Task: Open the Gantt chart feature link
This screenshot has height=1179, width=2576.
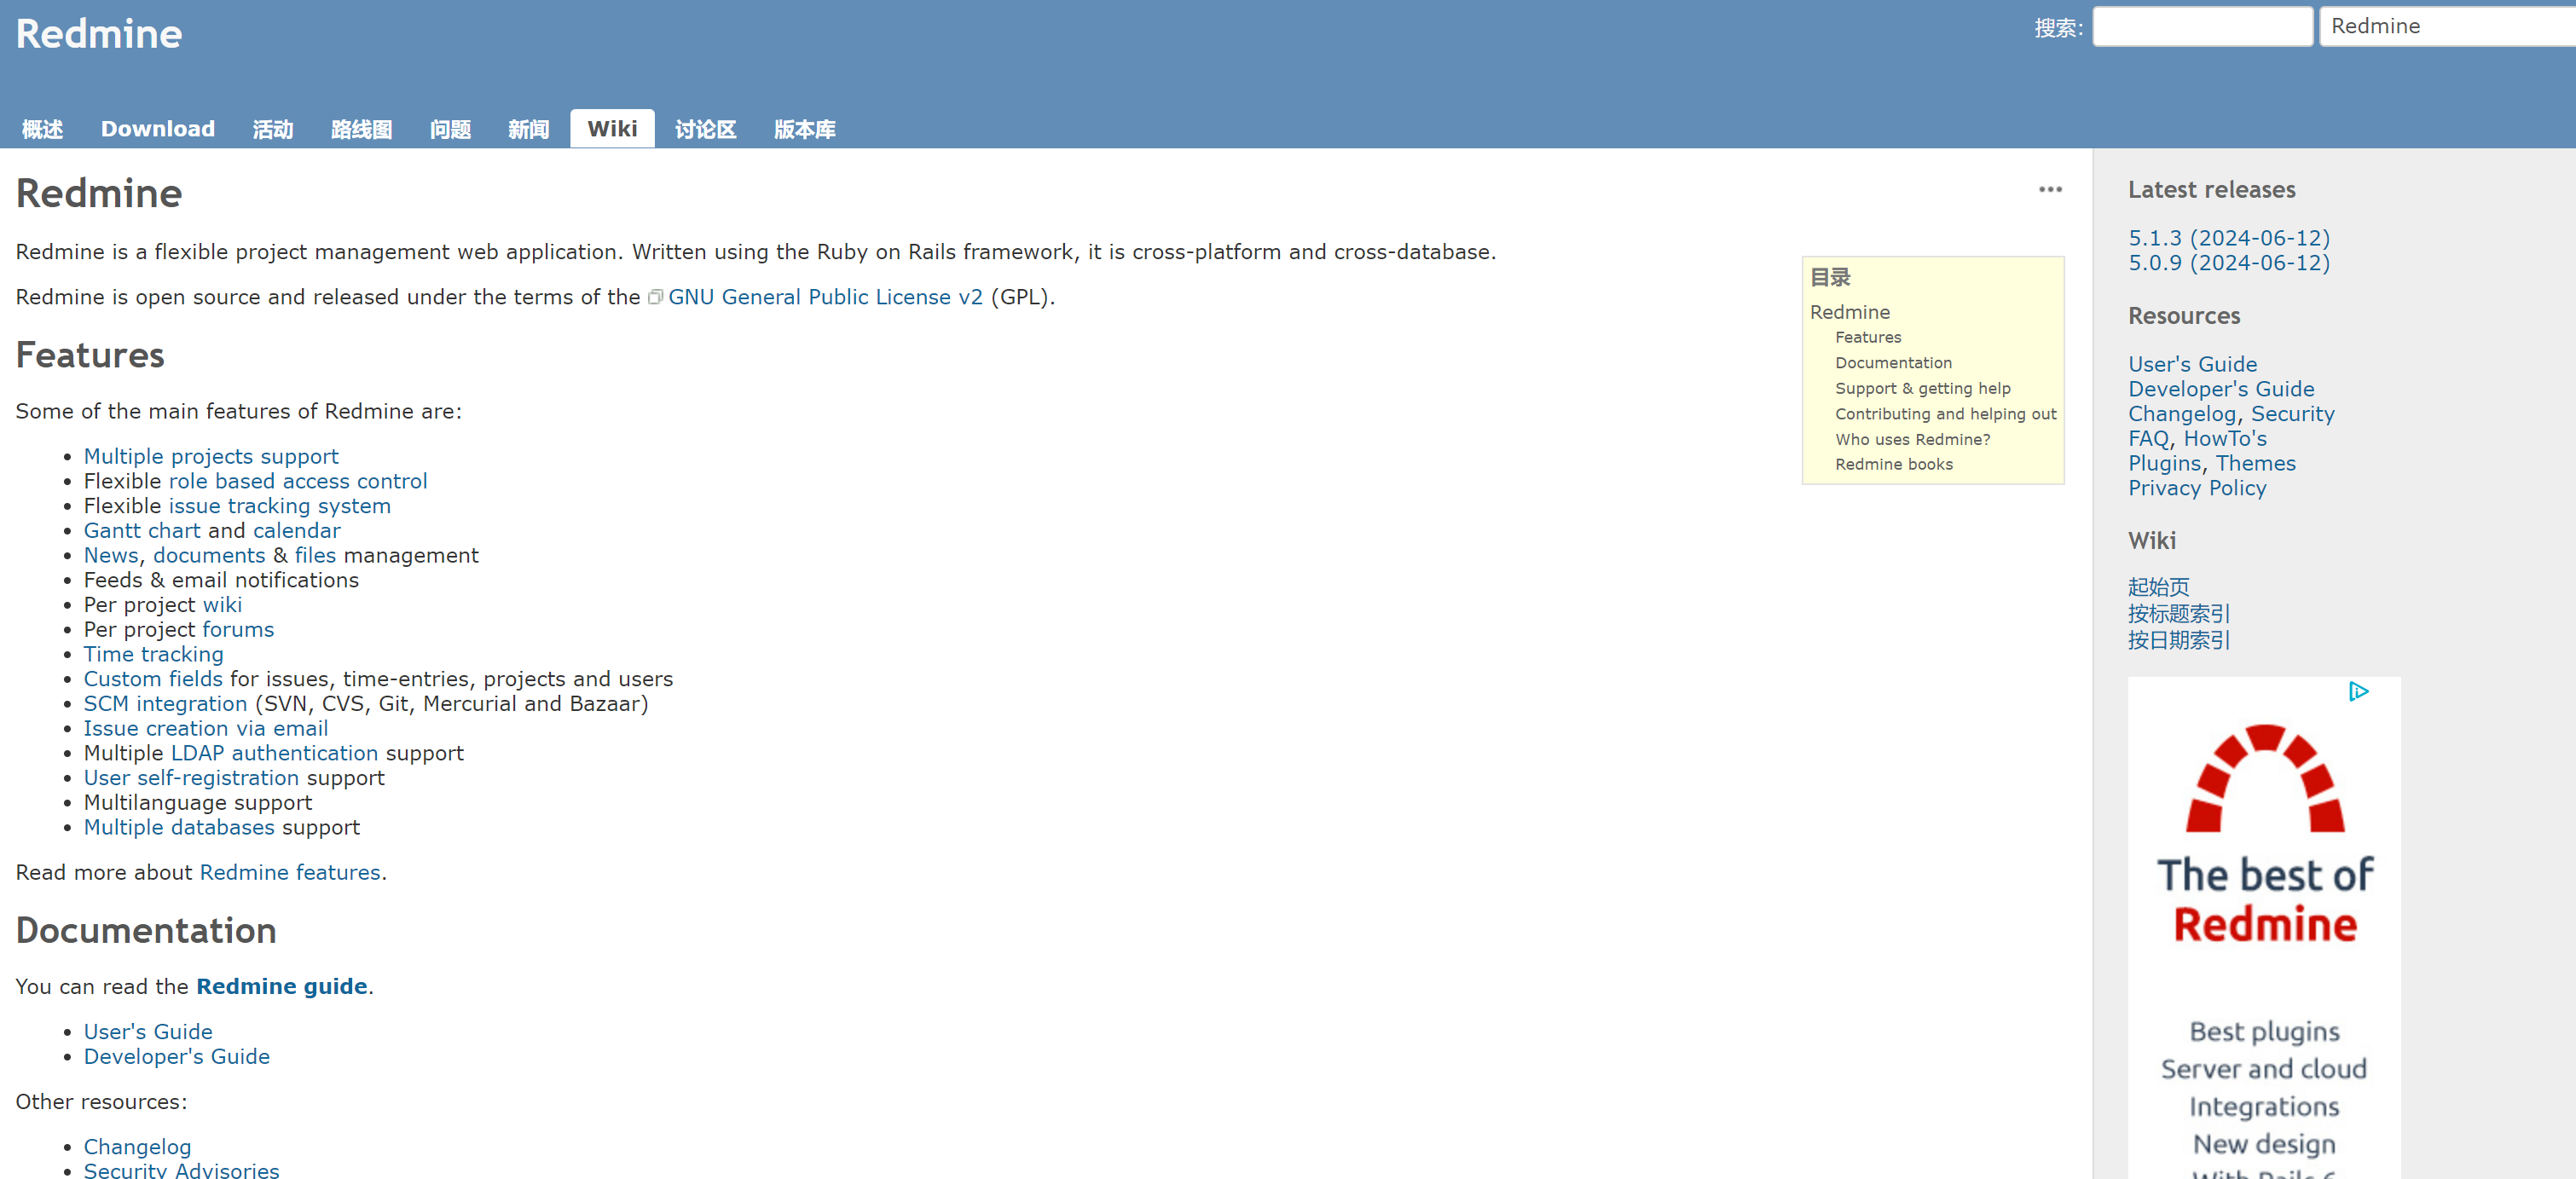Action: click(x=141, y=530)
